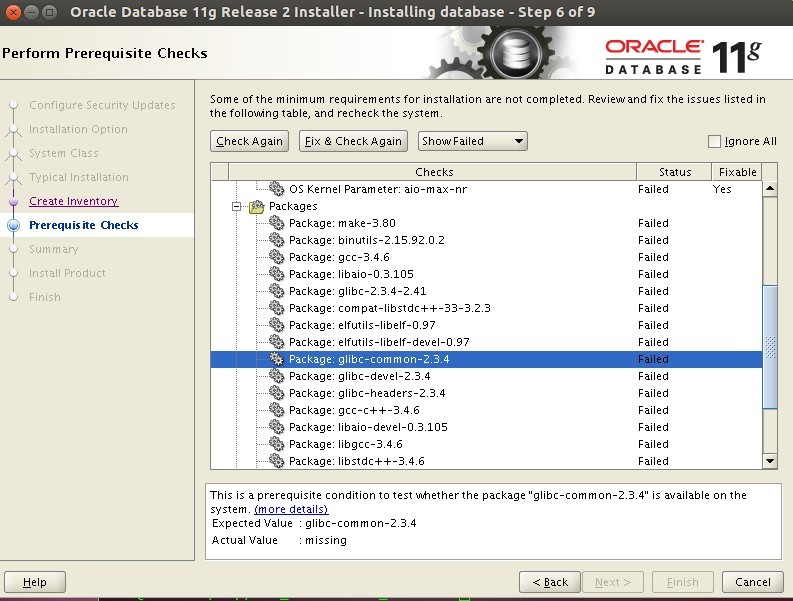Screen dimensions: 793x601
Task: Click the Fixable column header
Action: [x=737, y=172]
